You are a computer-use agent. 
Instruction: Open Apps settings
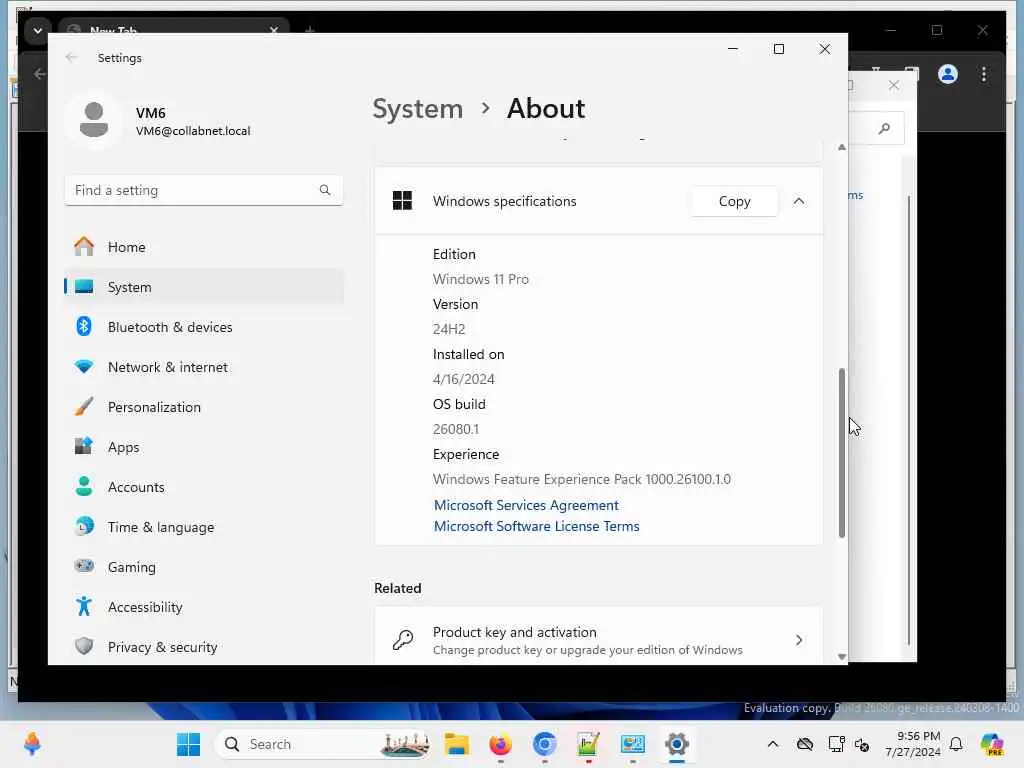[x=204, y=447]
